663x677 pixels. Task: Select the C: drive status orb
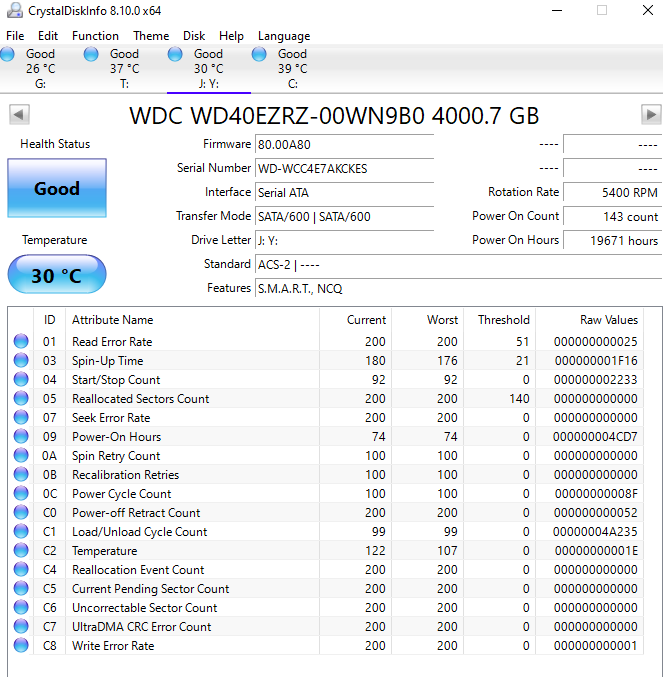(x=259, y=54)
